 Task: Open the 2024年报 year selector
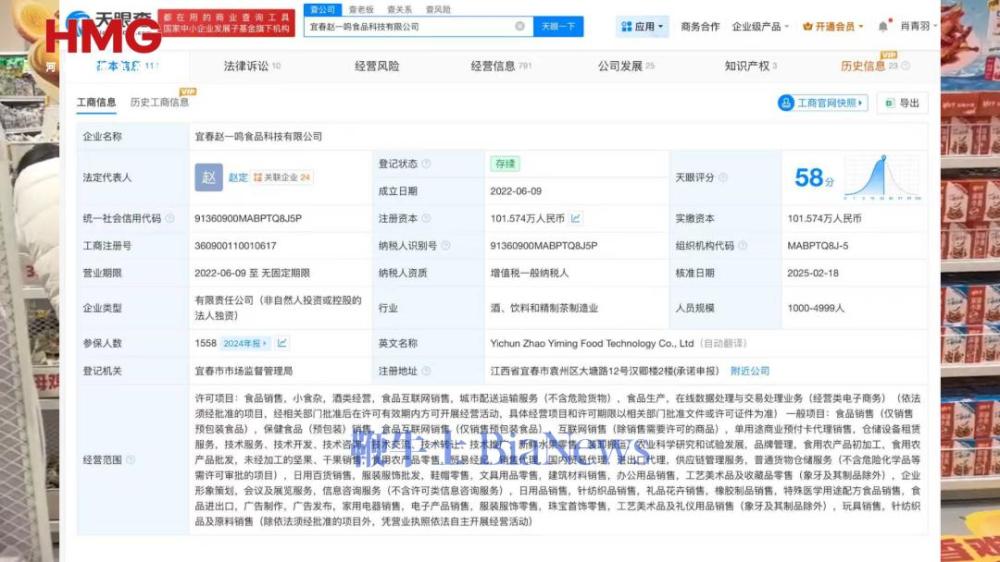pos(246,343)
